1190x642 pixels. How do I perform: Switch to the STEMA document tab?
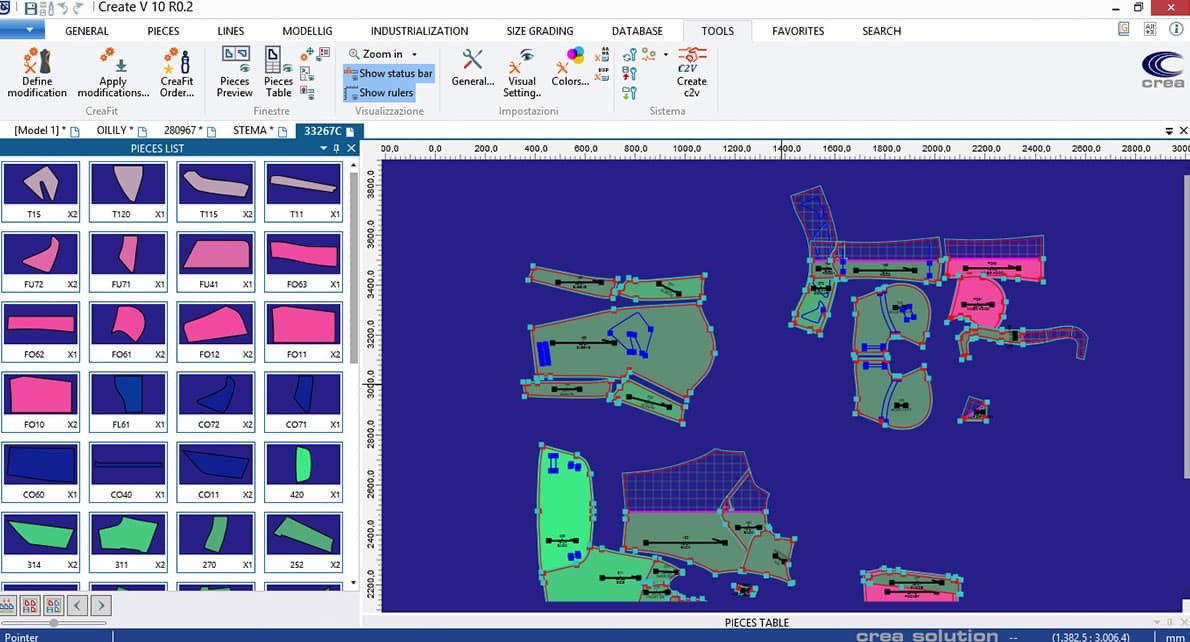tap(249, 129)
